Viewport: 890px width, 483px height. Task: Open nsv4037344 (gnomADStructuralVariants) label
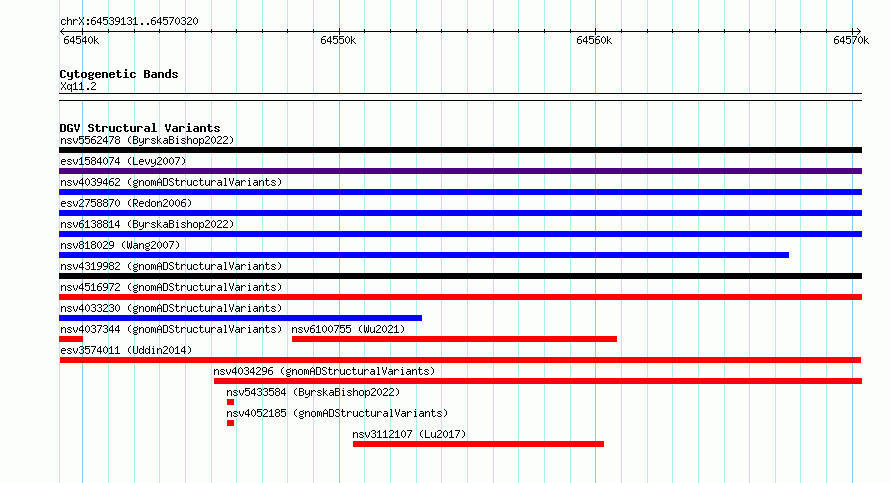point(171,329)
